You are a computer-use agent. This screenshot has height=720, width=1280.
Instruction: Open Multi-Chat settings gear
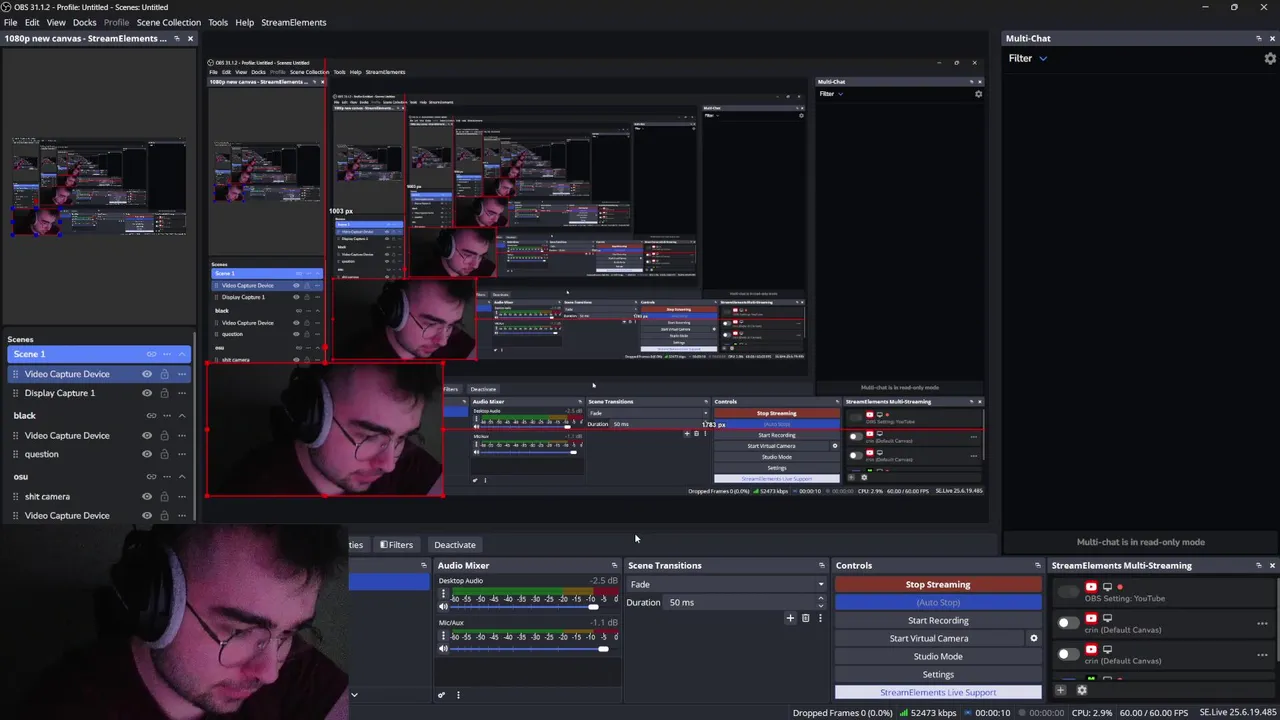click(1270, 58)
